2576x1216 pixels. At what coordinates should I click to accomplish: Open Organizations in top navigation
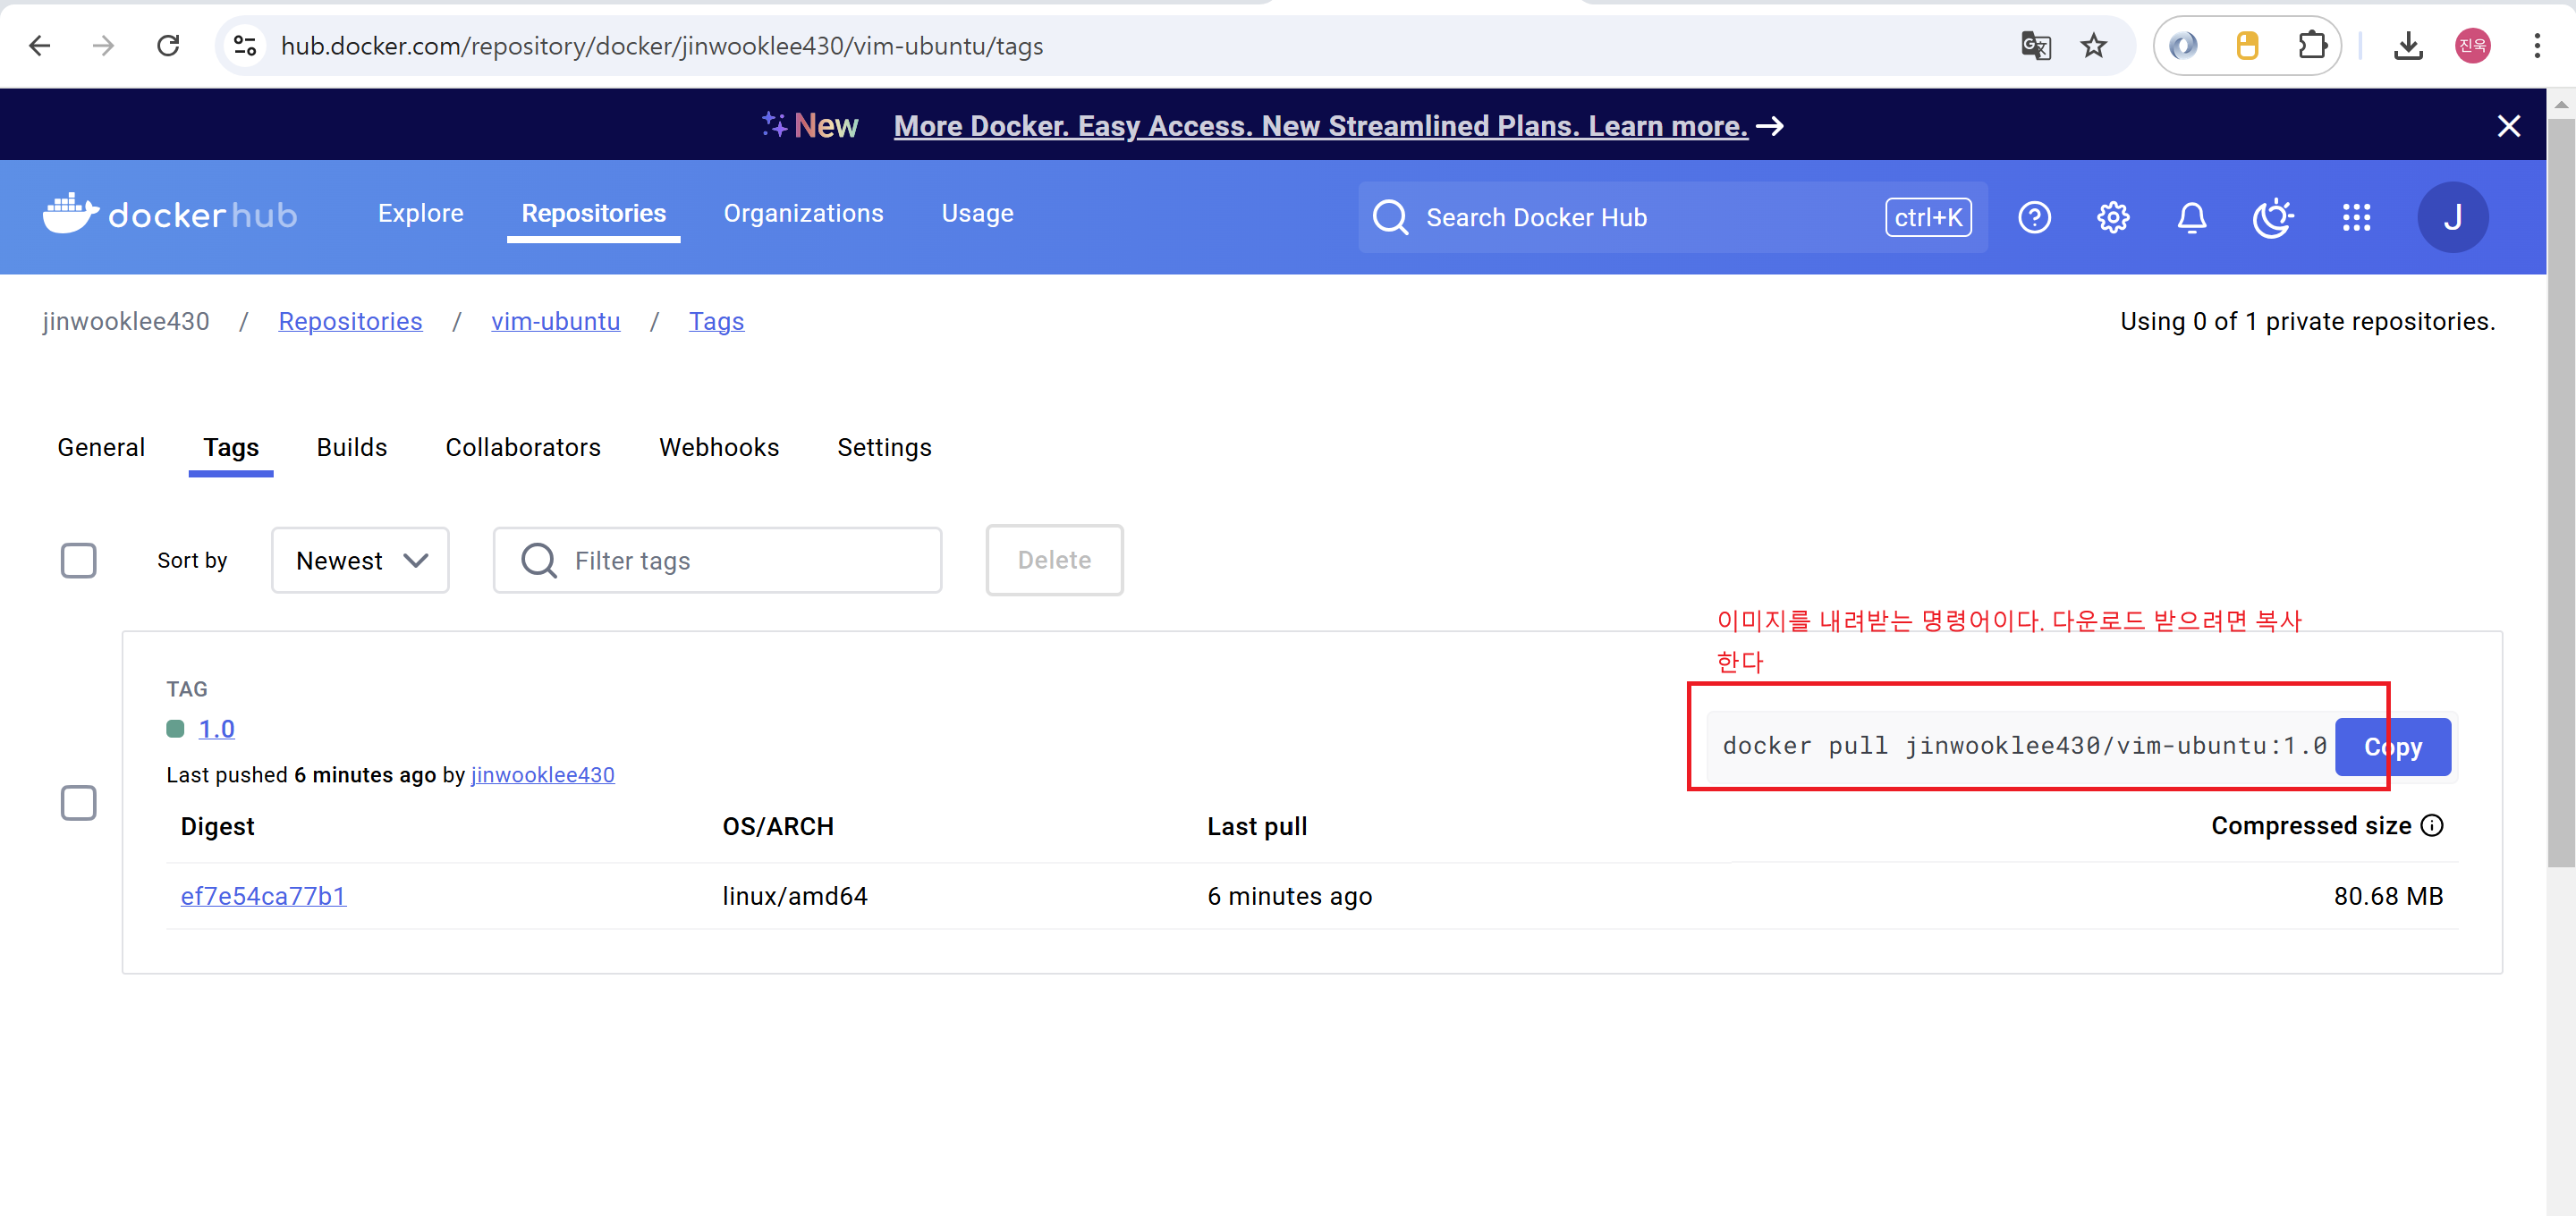(x=803, y=213)
